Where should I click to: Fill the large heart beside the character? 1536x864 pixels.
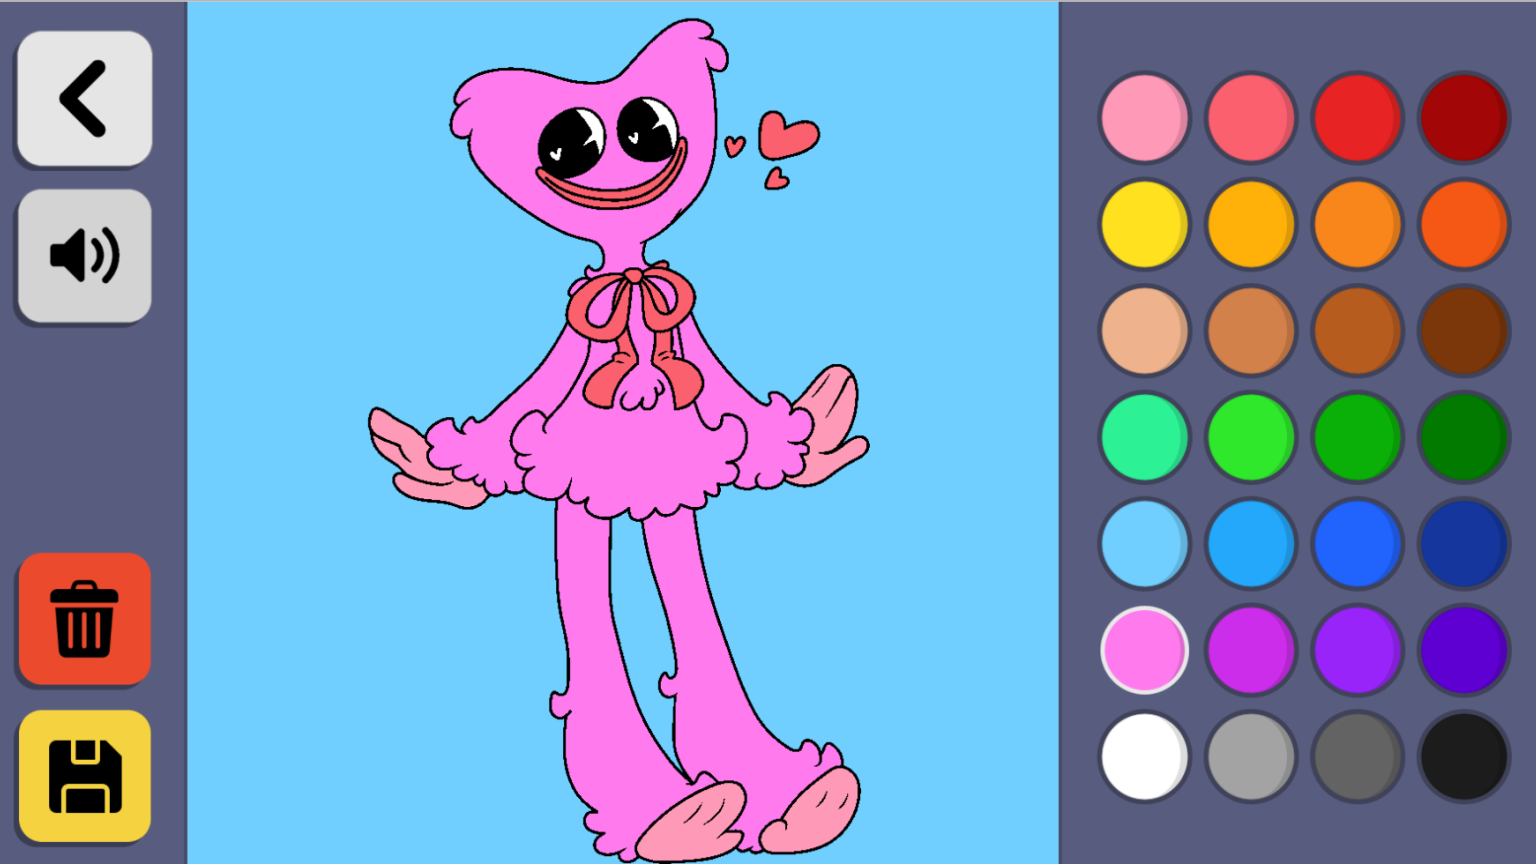pyautogui.click(x=787, y=135)
